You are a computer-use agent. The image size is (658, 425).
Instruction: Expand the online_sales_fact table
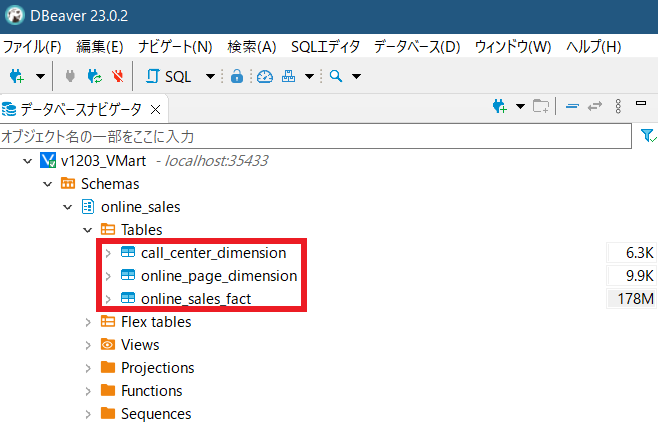[x=108, y=299]
